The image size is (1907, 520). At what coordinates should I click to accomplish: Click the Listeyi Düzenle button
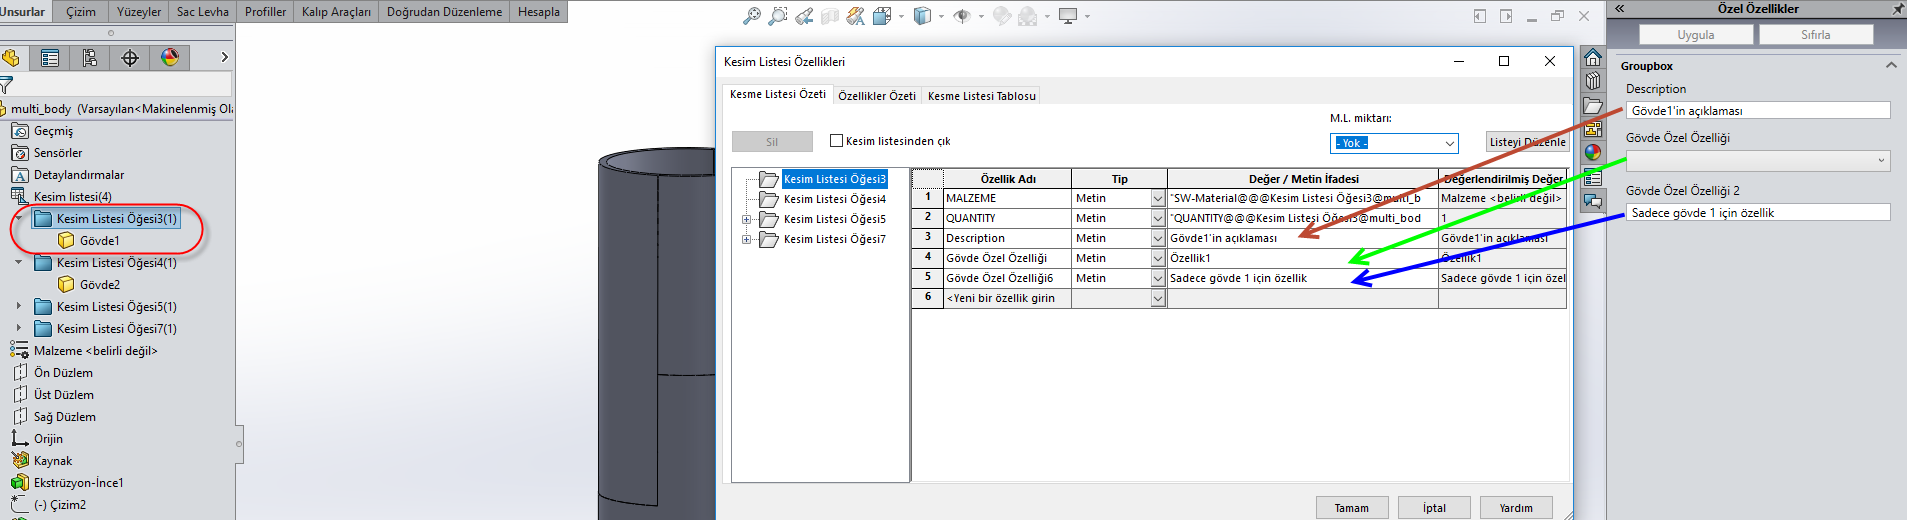pos(1527,142)
